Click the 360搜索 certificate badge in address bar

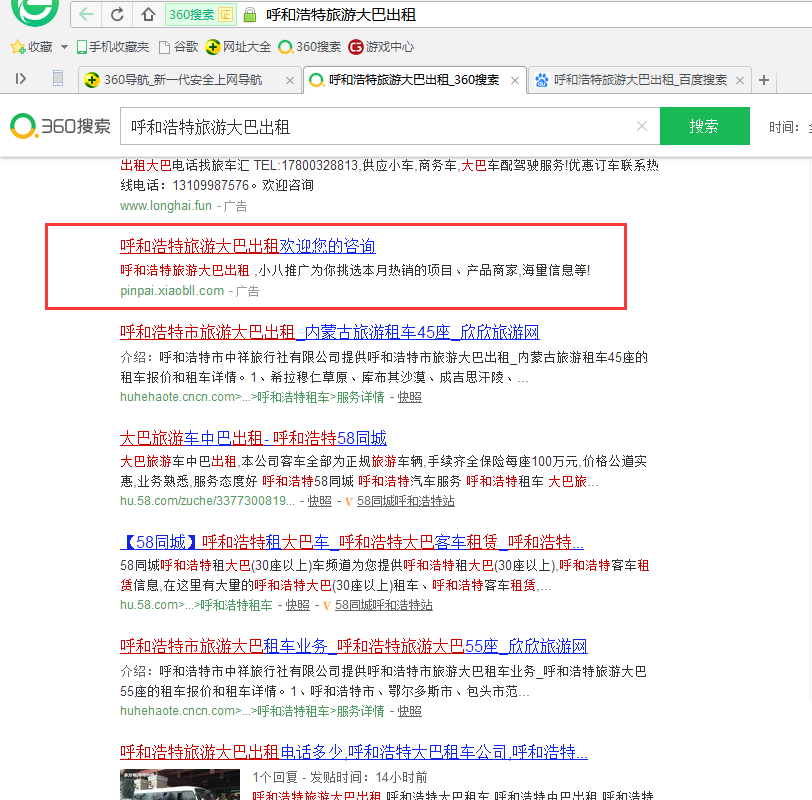200,15
